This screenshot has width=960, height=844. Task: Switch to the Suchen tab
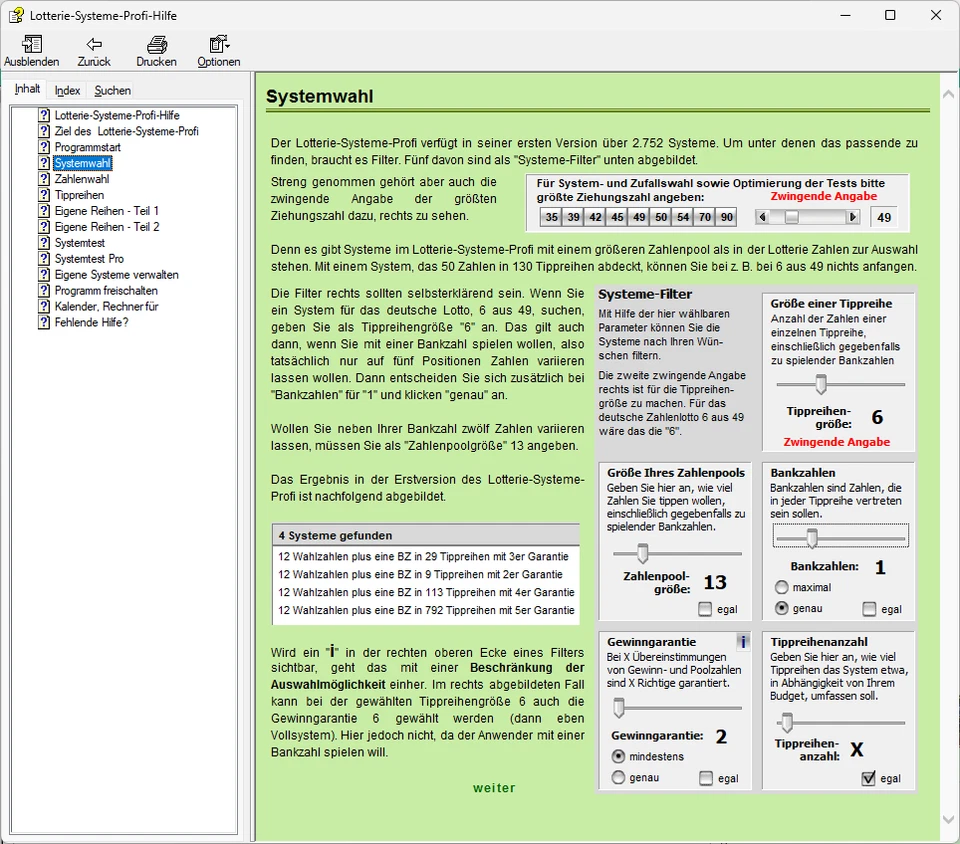coord(112,90)
